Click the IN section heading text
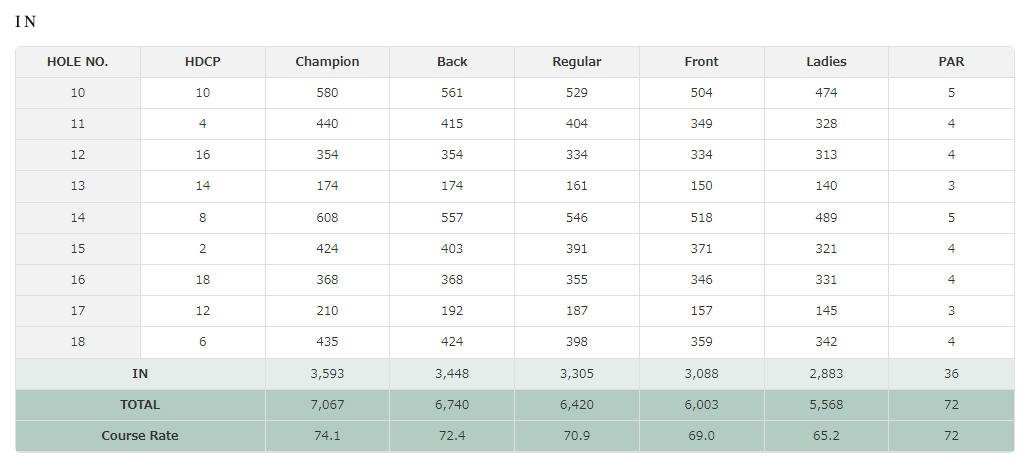Viewport: 1030px width, 466px height. point(25,22)
